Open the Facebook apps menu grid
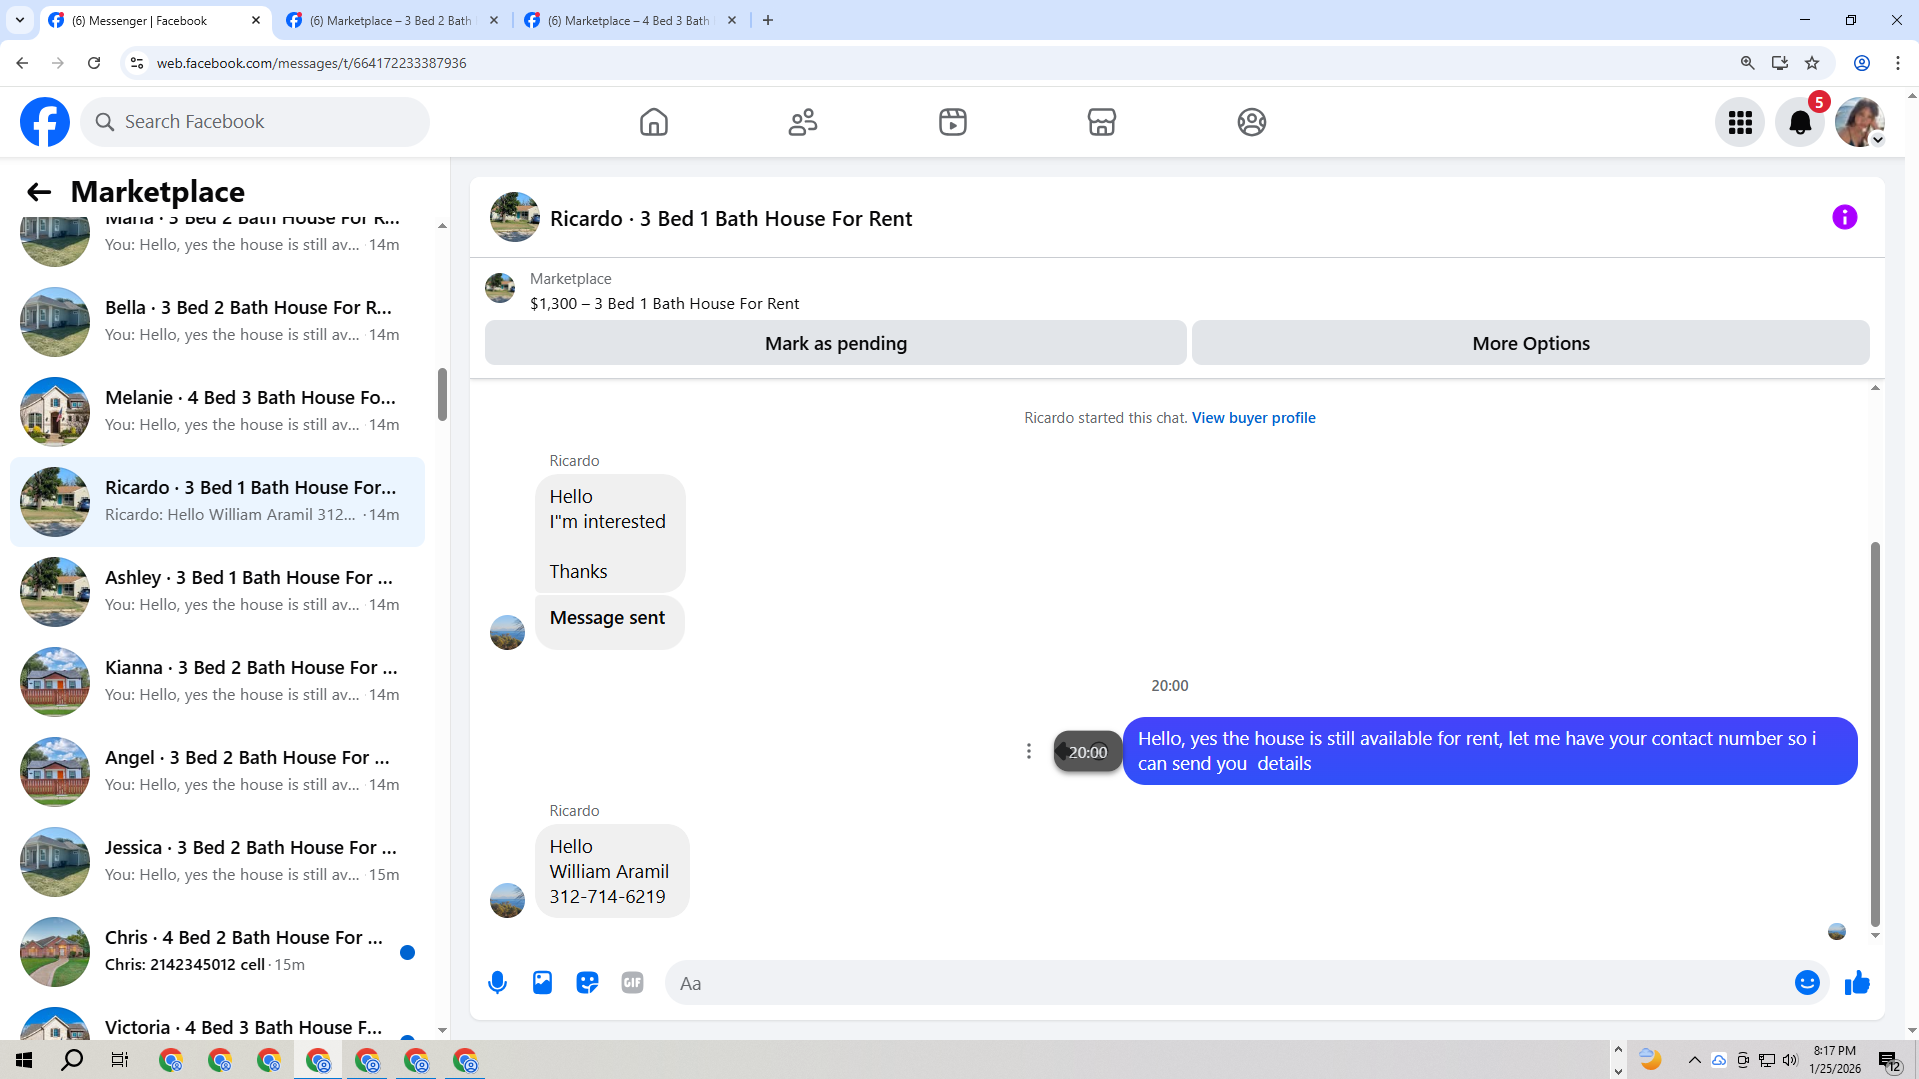Viewport: 1919px width, 1079px height. pyautogui.click(x=1740, y=122)
